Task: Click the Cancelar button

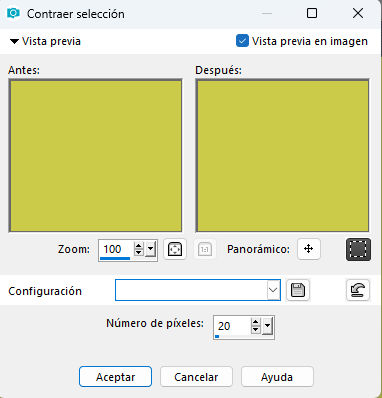Action: click(x=196, y=377)
